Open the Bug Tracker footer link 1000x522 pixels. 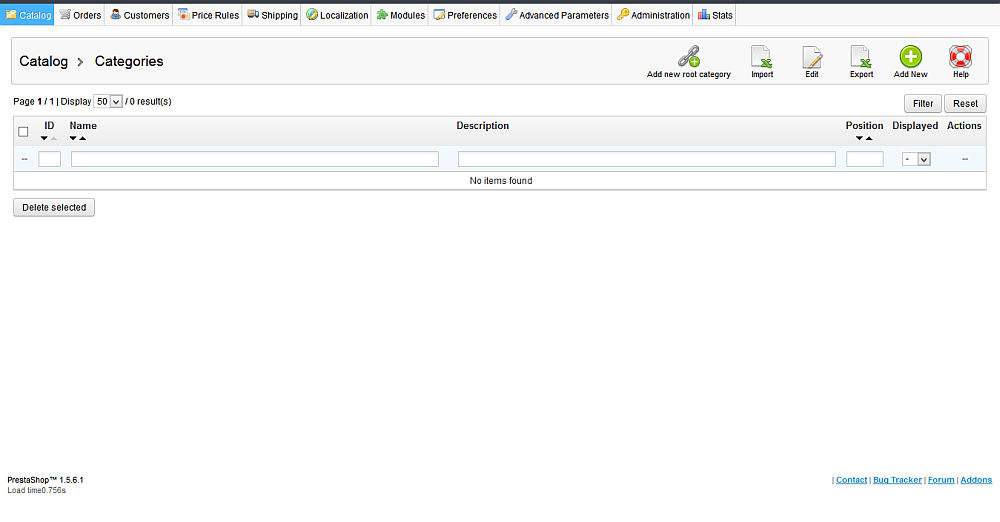(x=897, y=480)
